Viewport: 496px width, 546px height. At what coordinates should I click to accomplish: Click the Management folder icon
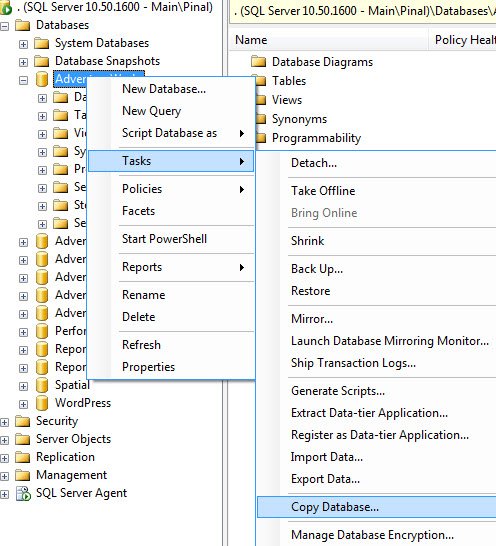23,475
